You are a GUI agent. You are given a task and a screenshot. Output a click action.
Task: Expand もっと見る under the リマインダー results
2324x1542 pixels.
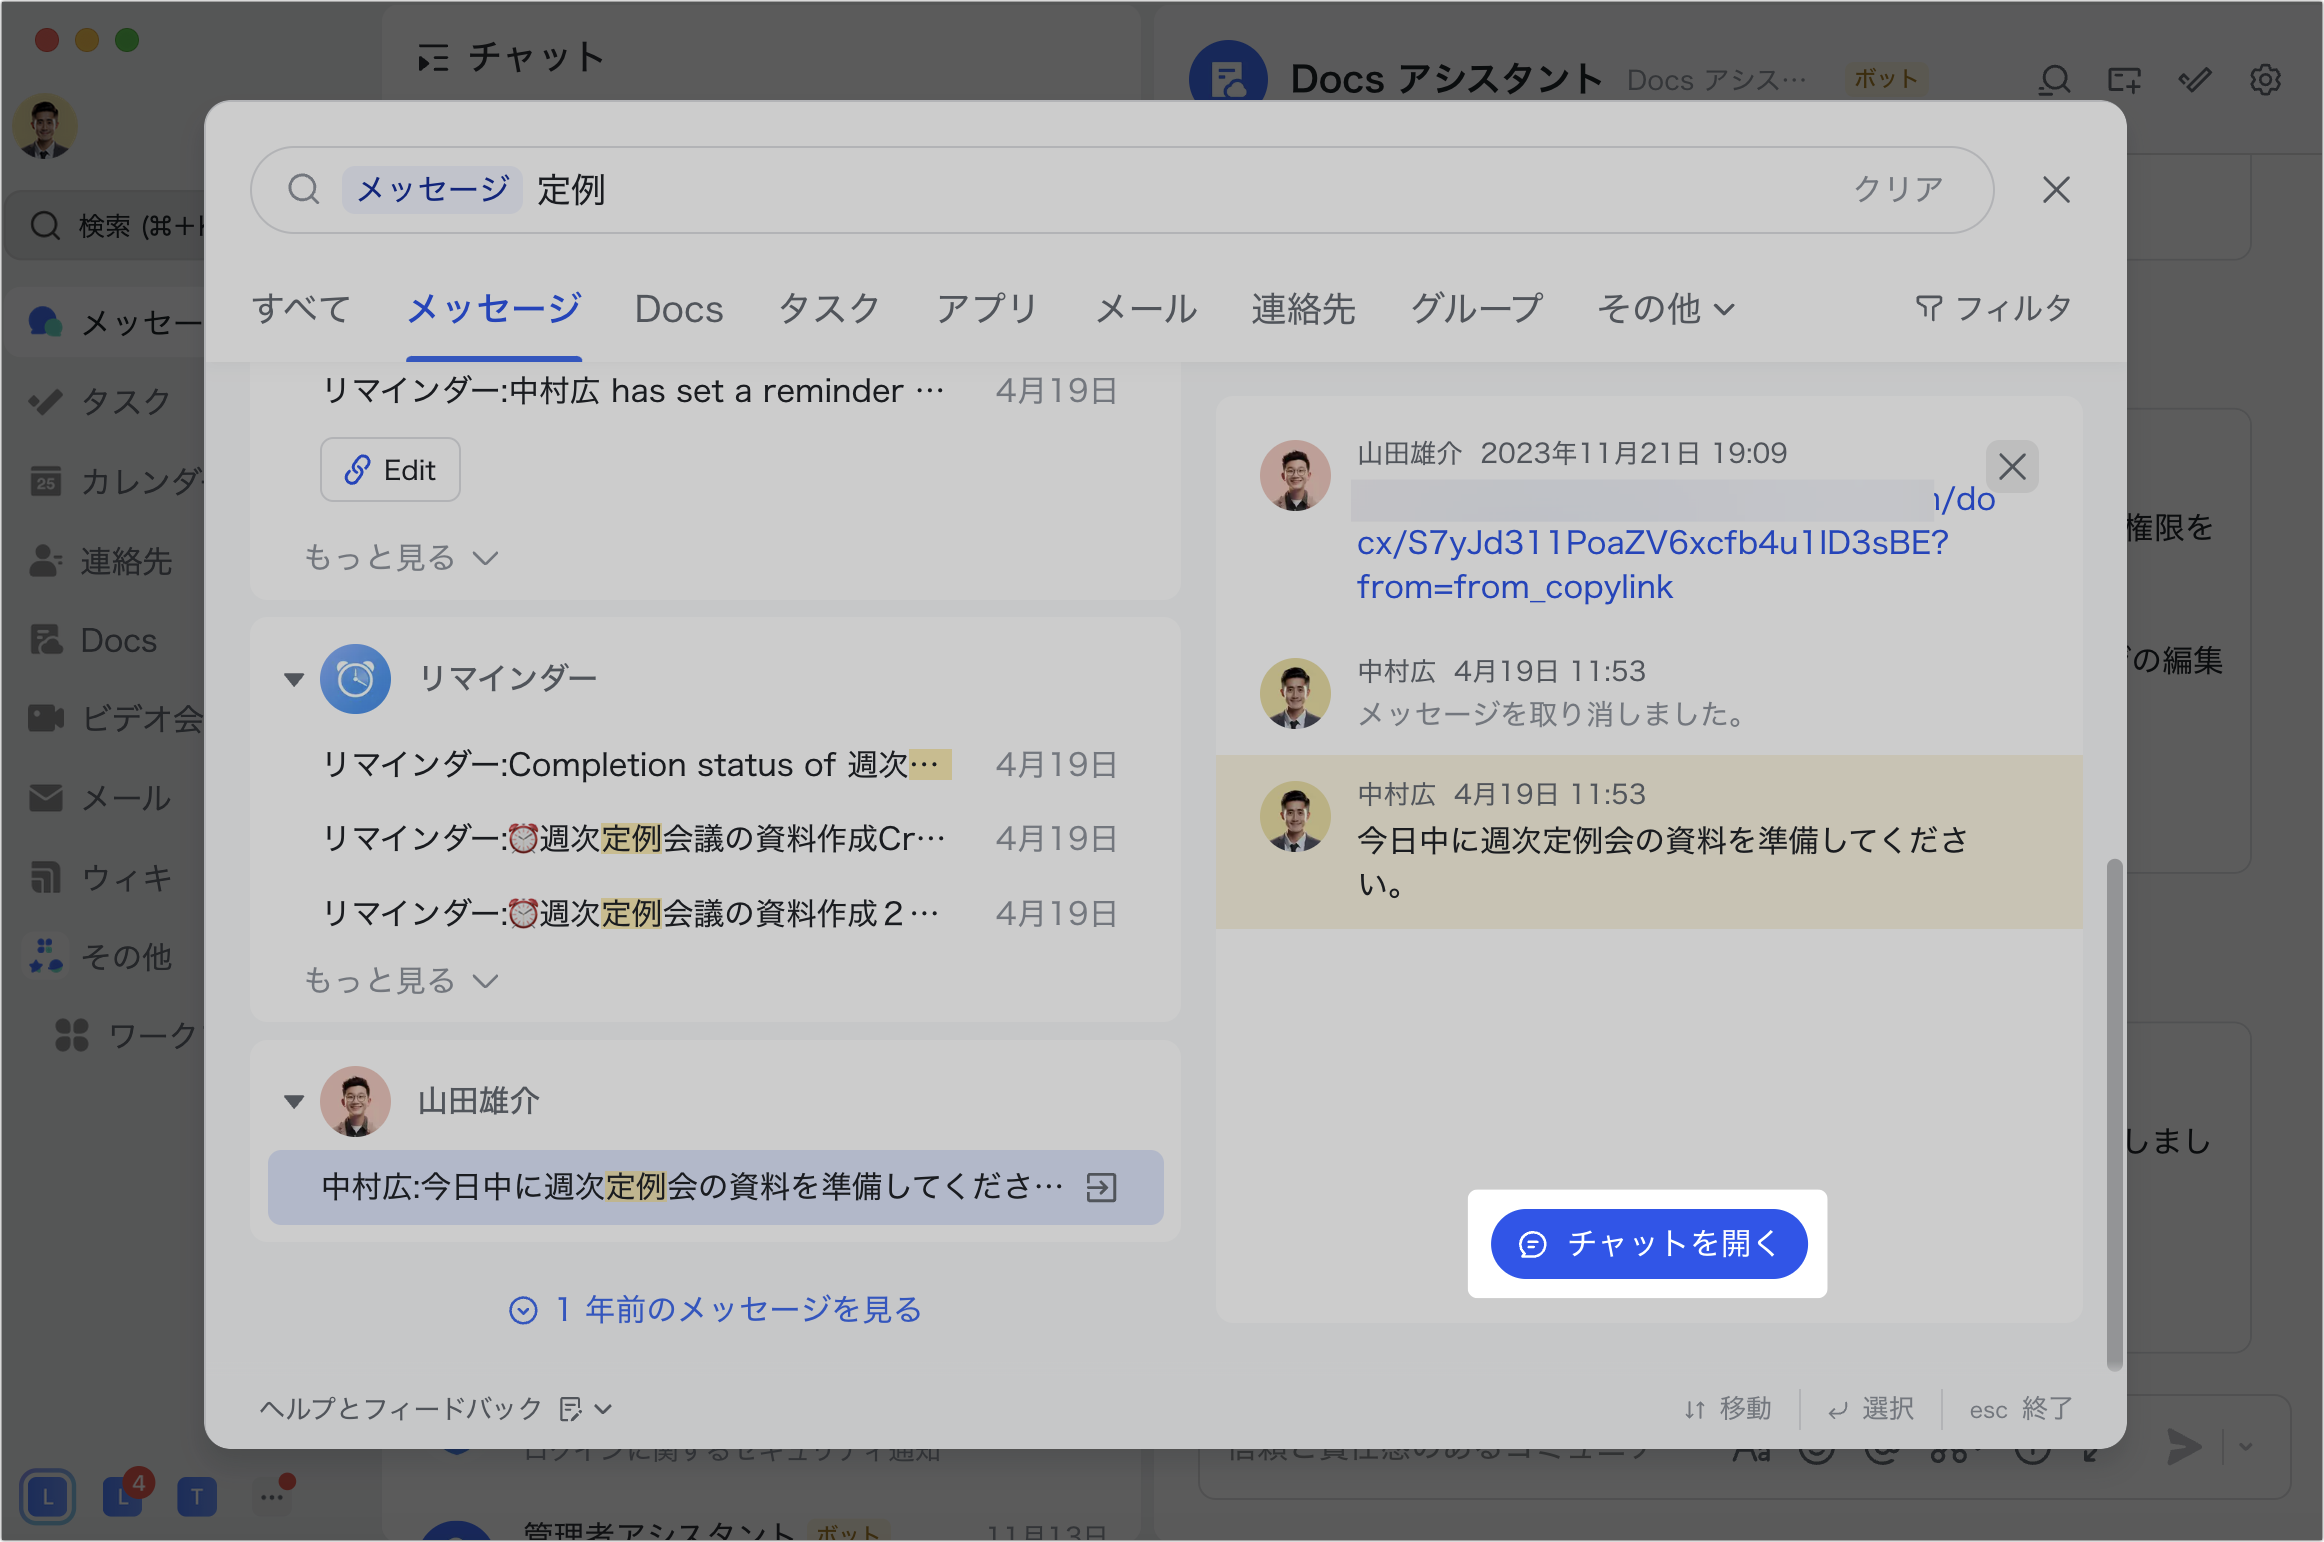[x=399, y=980]
